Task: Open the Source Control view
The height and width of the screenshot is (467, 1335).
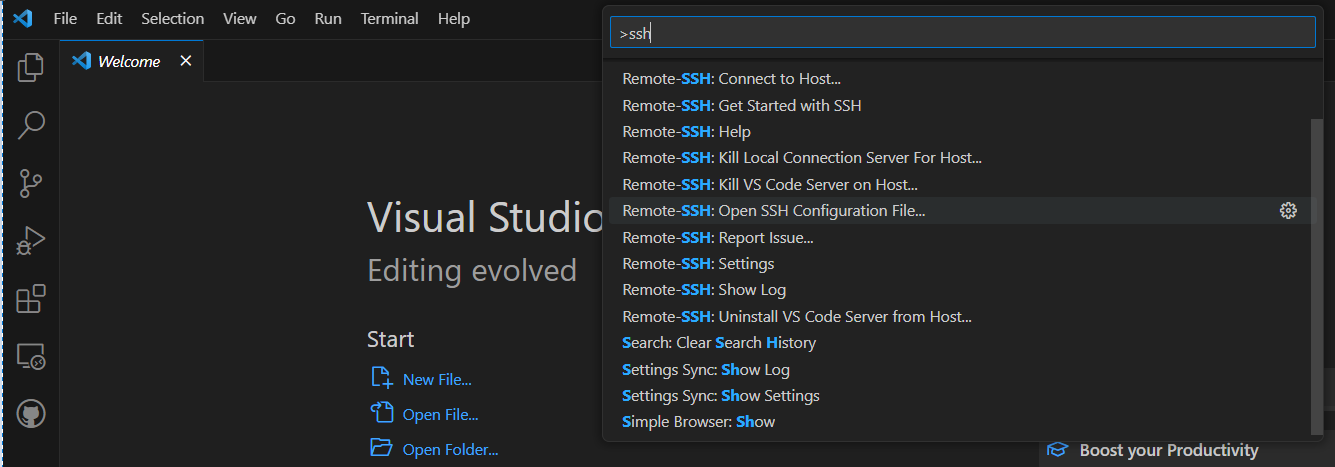Action: (x=31, y=183)
